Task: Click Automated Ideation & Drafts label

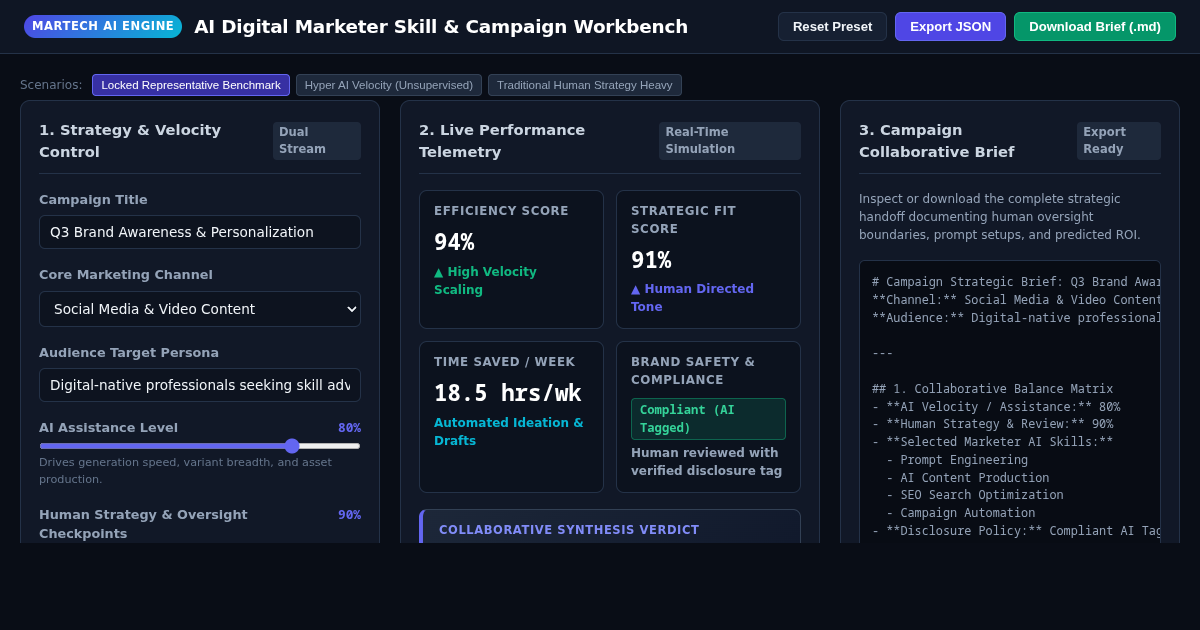Action: pos(509,432)
